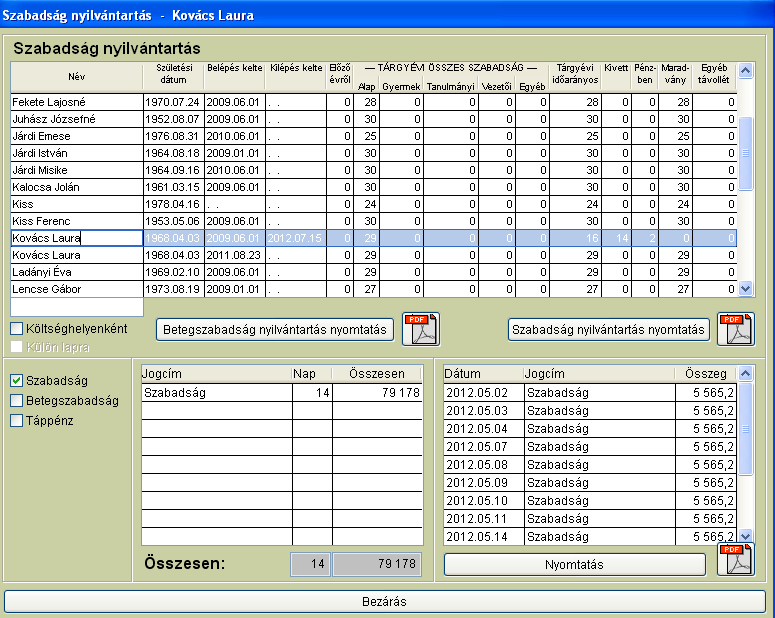The height and width of the screenshot is (618, 775).
Task: Select the Kiss Ferenc row
Action: pos(374,221)
